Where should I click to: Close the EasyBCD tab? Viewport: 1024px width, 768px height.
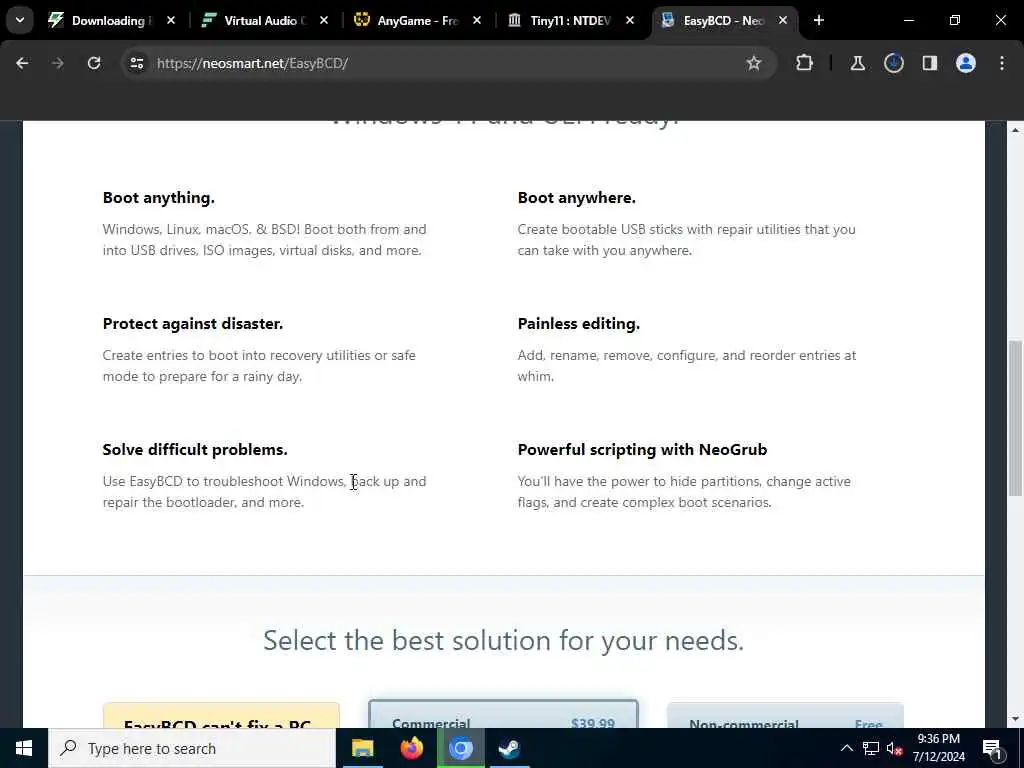pos(783,21)
